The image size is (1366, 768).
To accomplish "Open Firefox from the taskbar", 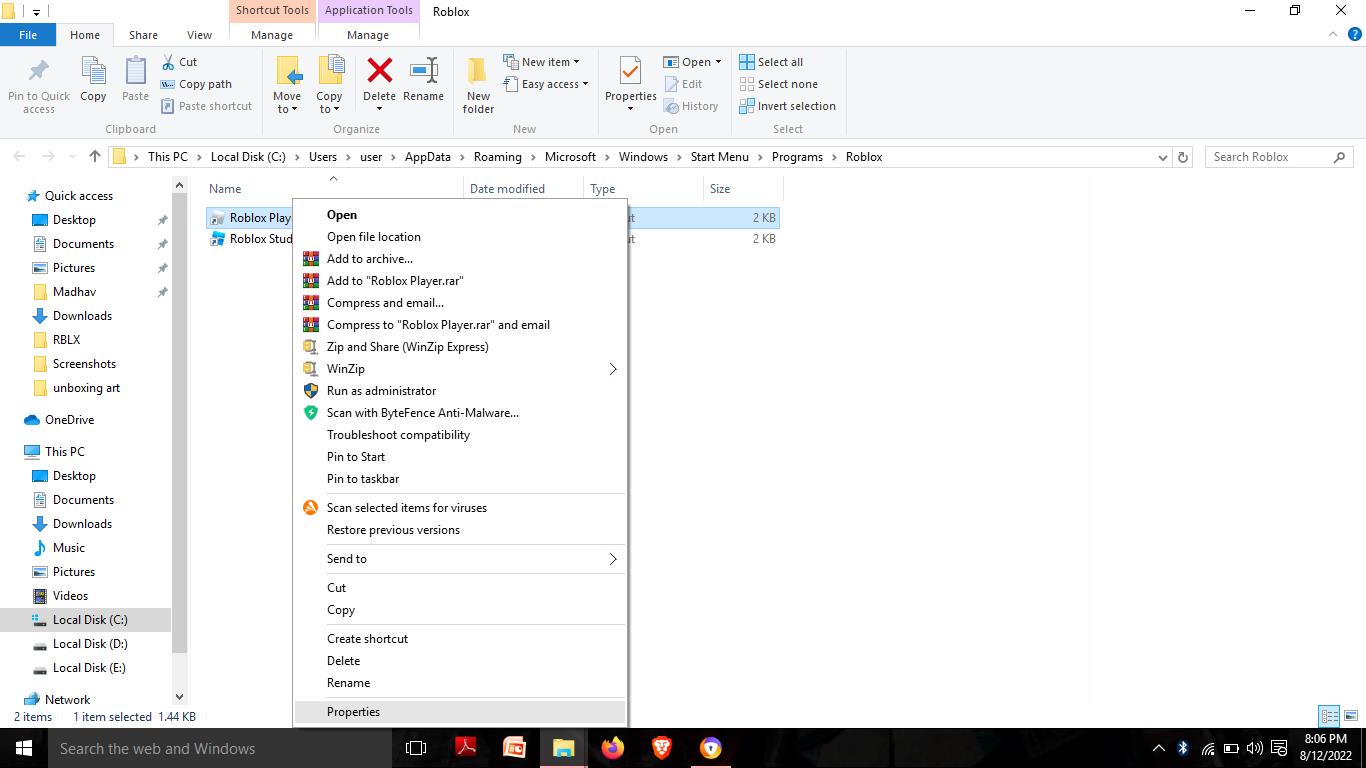I will tap(613, 748).
